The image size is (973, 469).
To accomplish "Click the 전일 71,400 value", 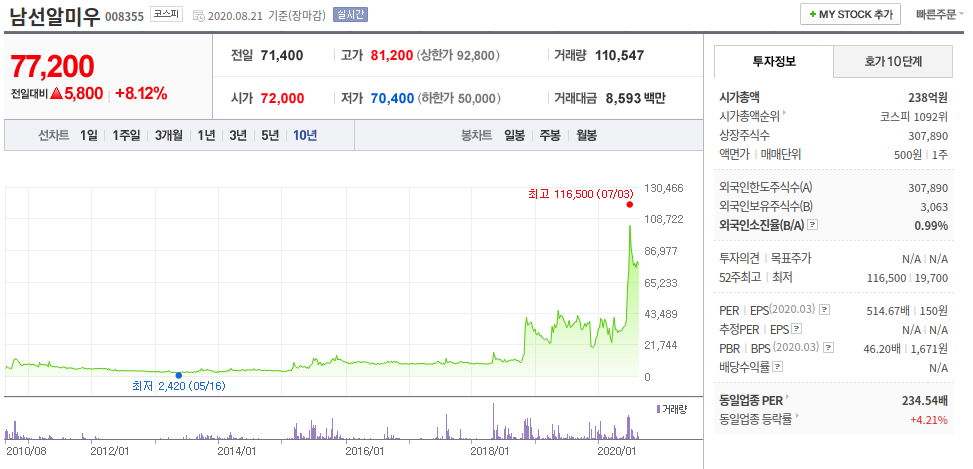I will (282, 56).
